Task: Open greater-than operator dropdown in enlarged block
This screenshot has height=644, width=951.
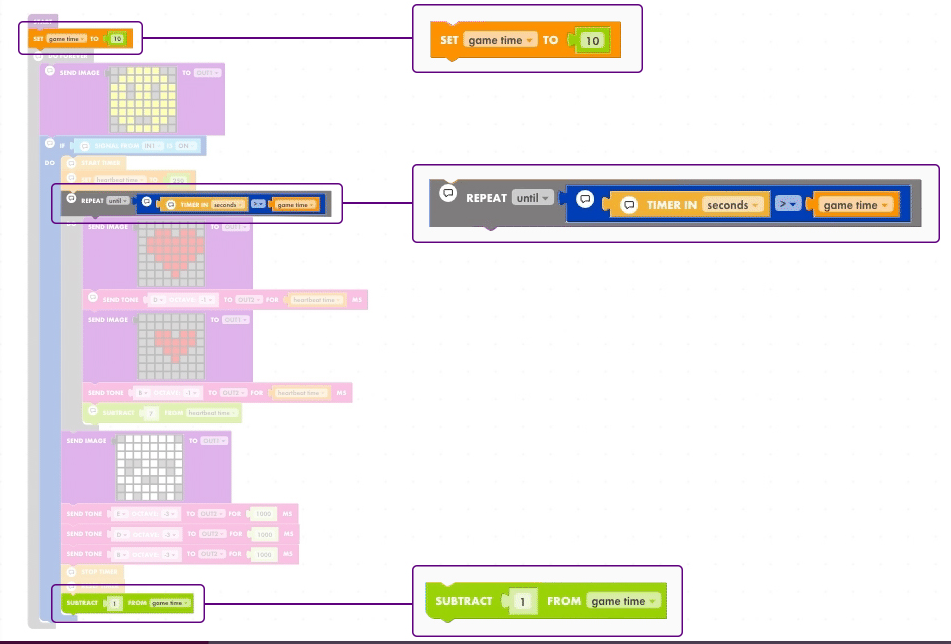Action: click(x=790, y=205)
